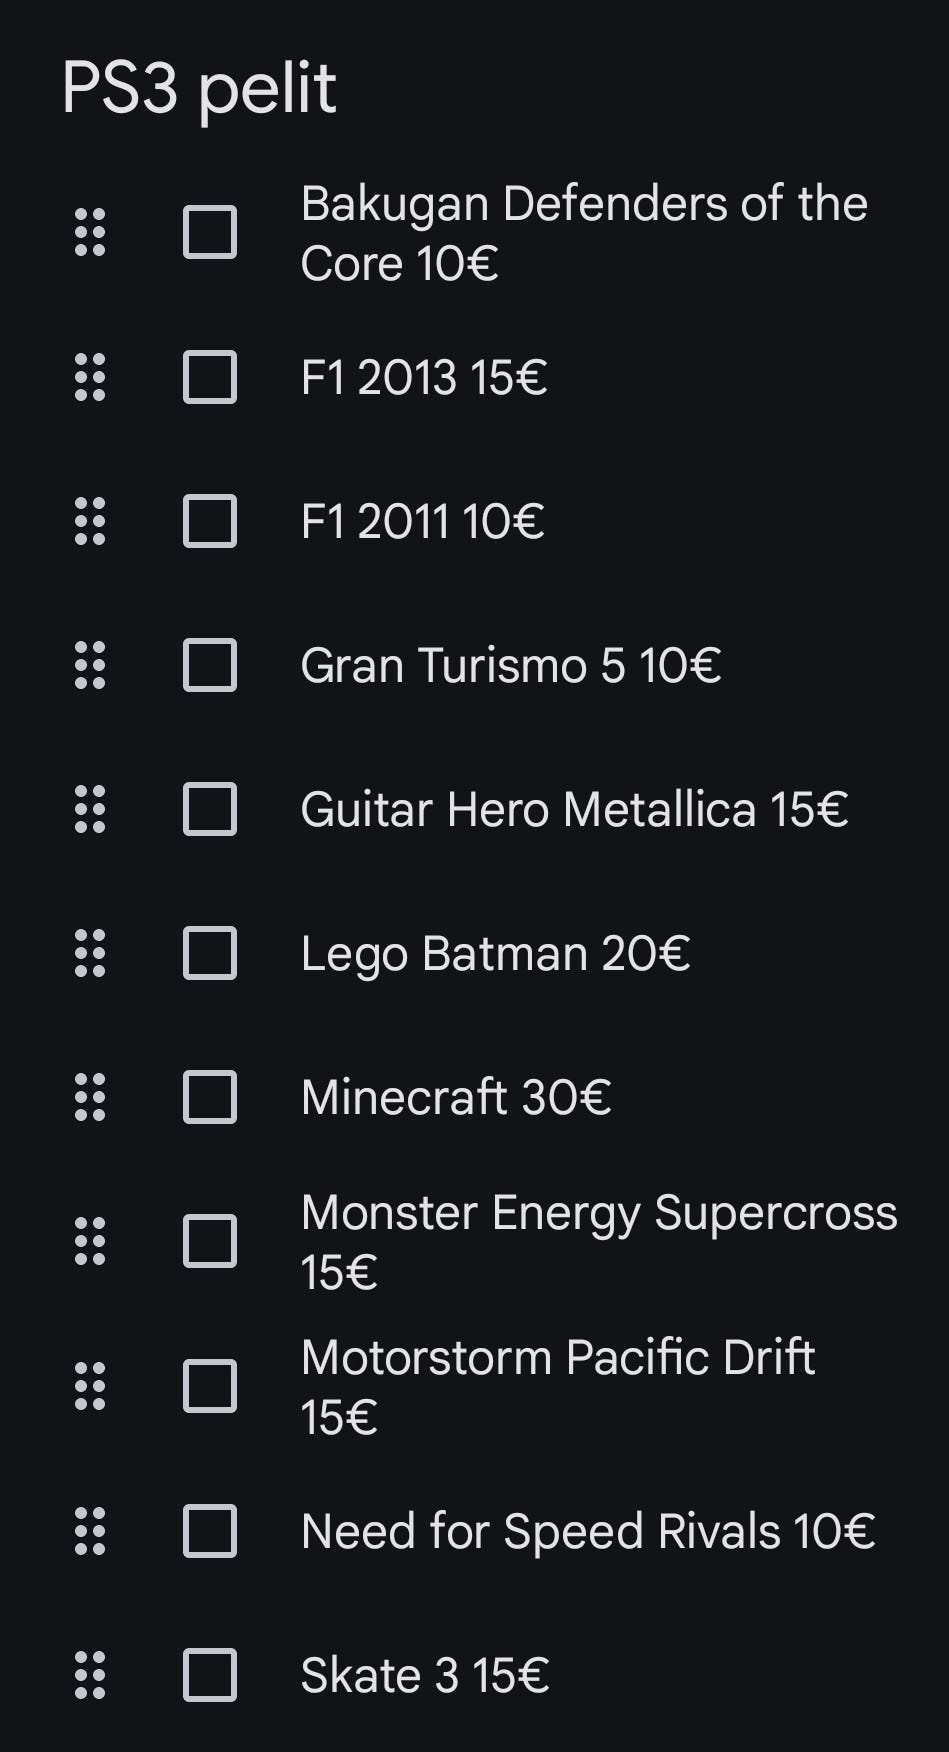Mark Lego Batman 20€ as done

210,953
